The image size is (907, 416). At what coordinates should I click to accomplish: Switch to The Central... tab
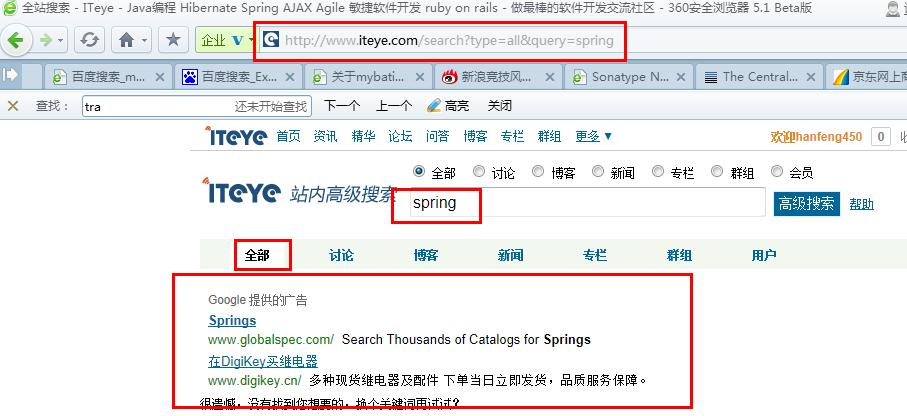click(758, 76)
